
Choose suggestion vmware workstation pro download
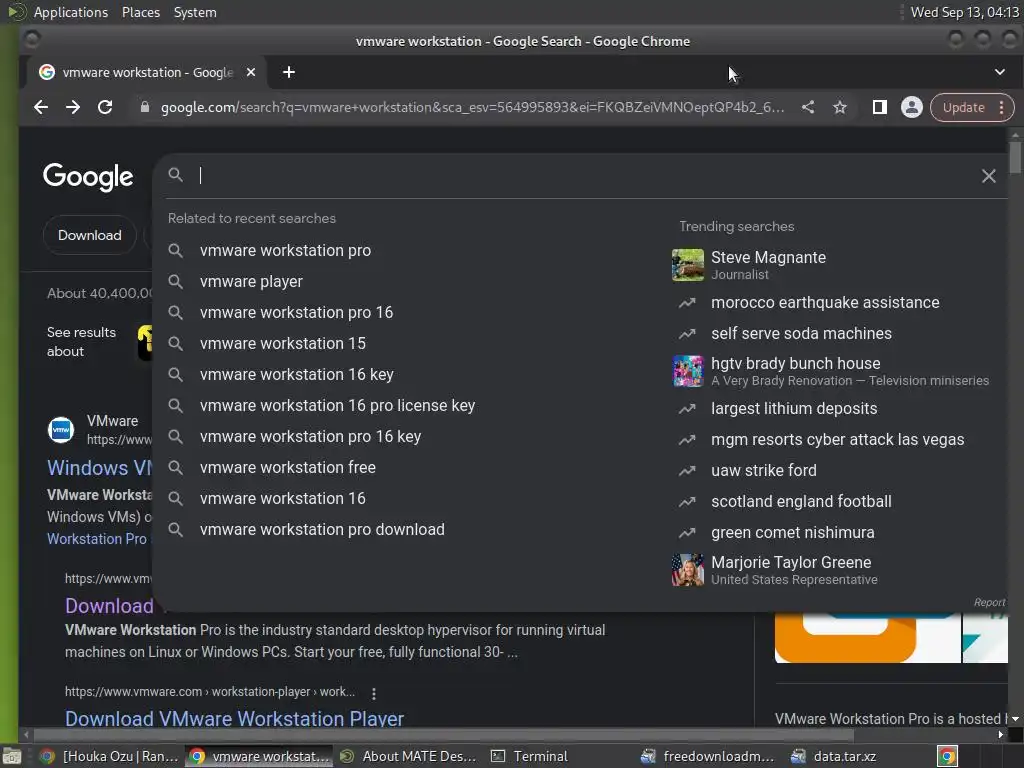[x=322, y=530]
